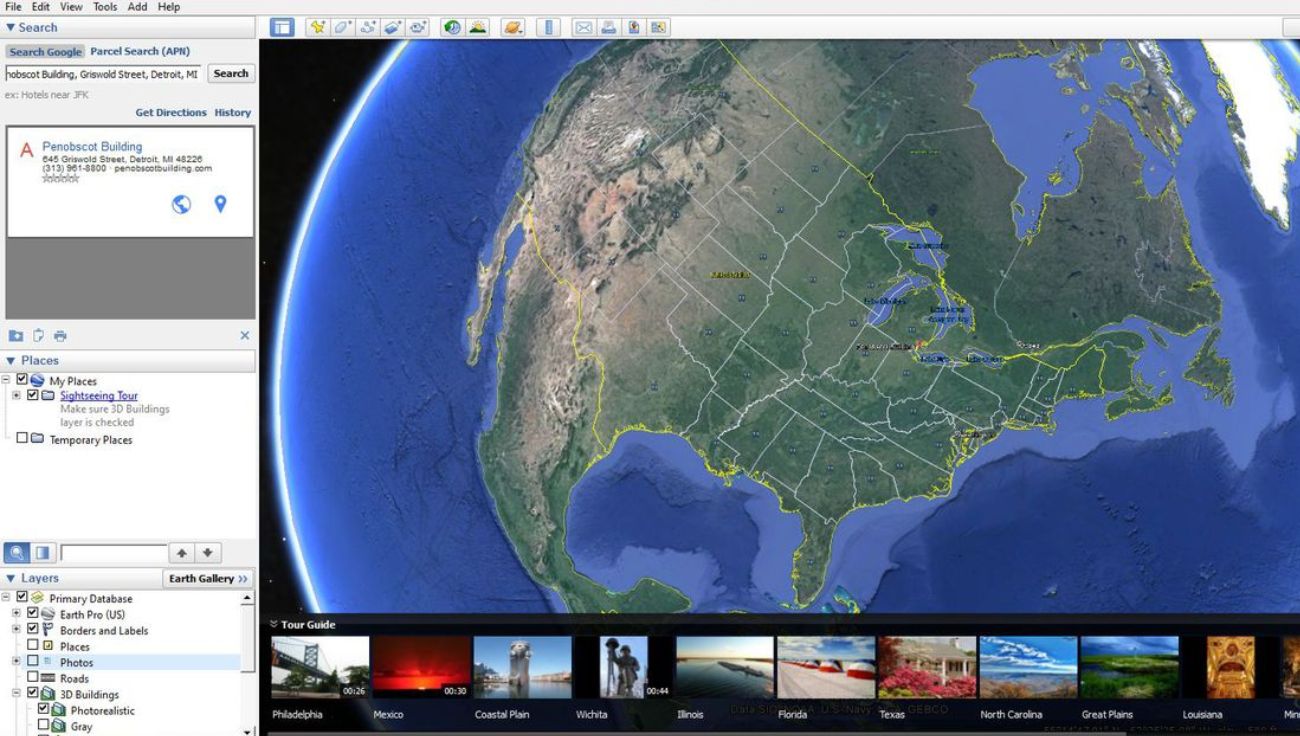Show the ruler tool
The height and width of the screenshot is (736, 1300).
(548, 27)
